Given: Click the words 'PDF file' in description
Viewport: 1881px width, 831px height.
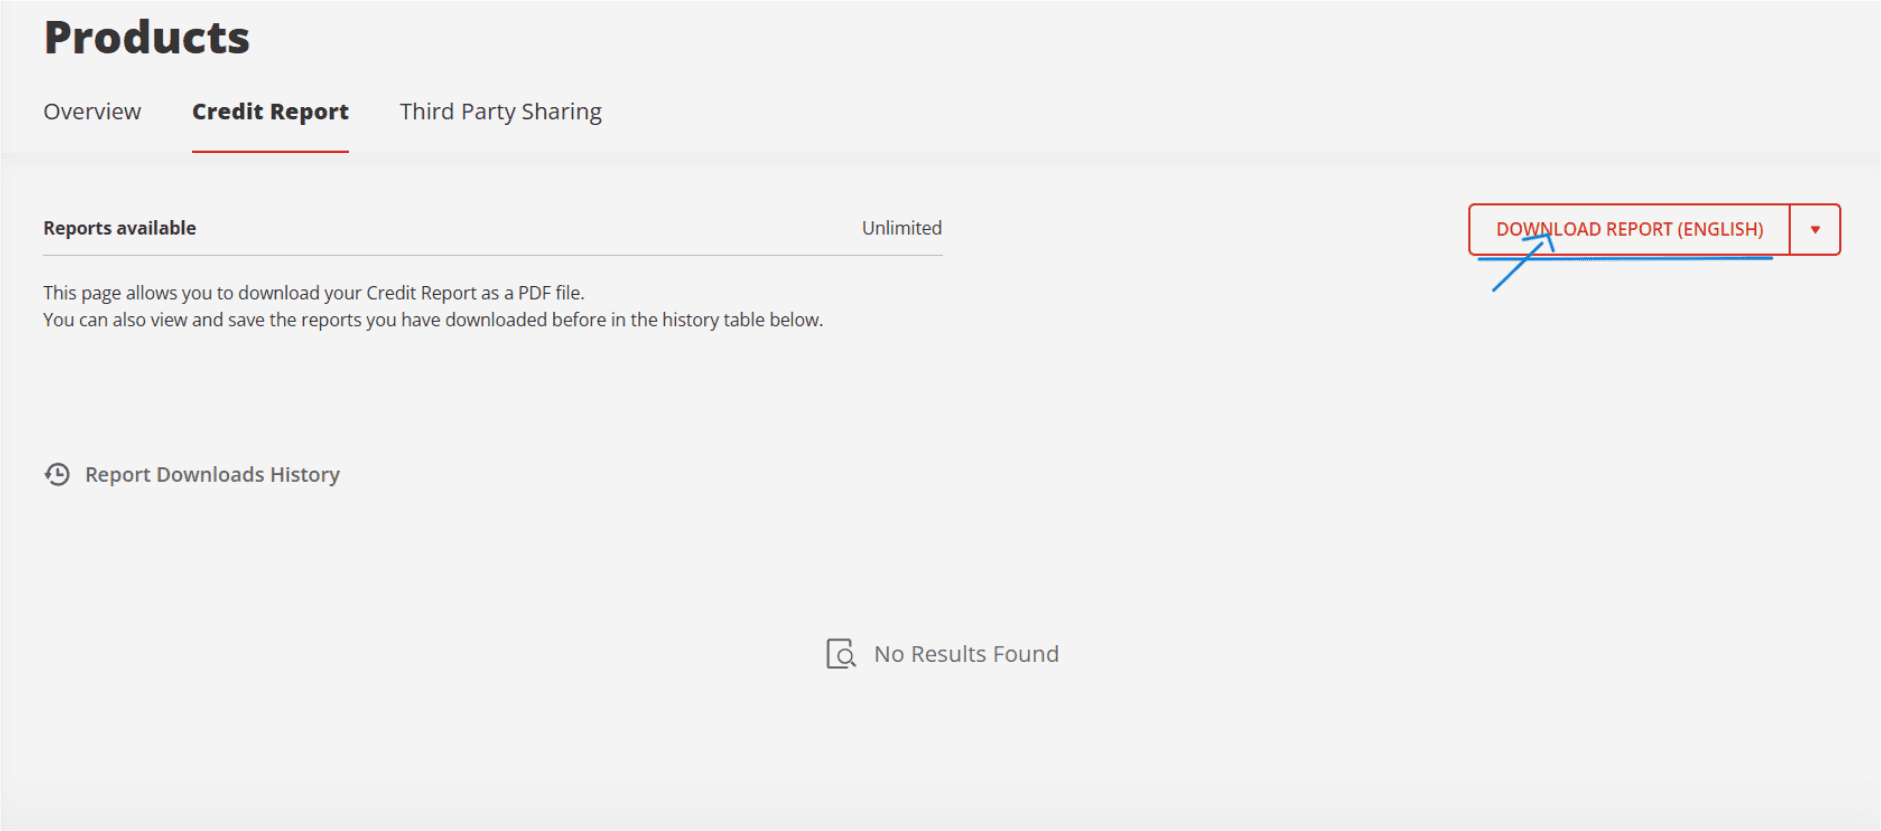Looking at the screenshot, I should (550, 293).
